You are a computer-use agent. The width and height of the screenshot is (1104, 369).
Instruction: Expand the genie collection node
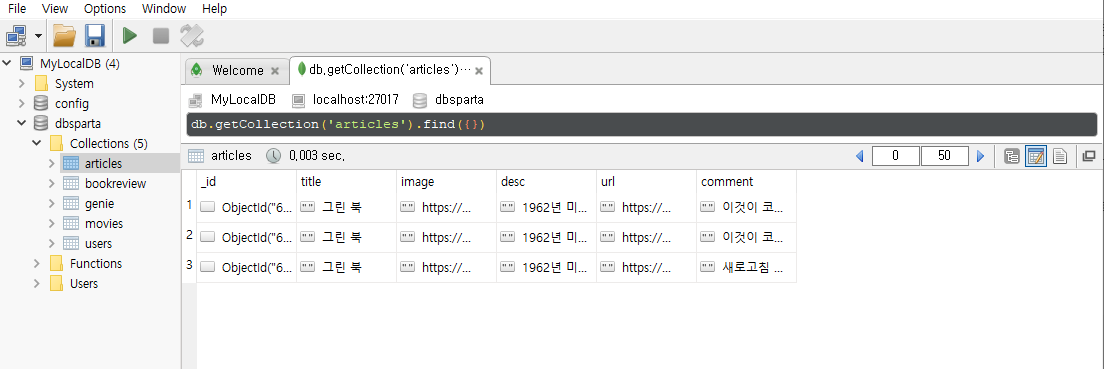click(x=51, y=204)
